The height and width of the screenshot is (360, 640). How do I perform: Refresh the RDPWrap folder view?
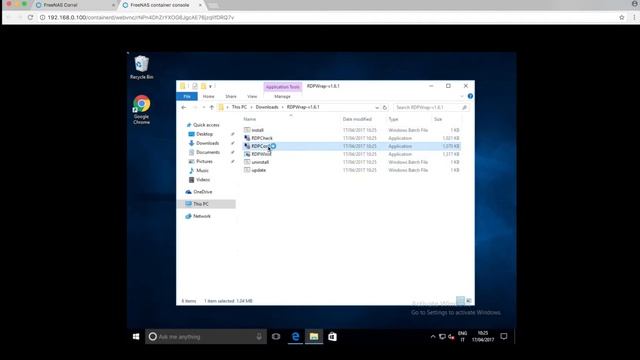(384, 107)
